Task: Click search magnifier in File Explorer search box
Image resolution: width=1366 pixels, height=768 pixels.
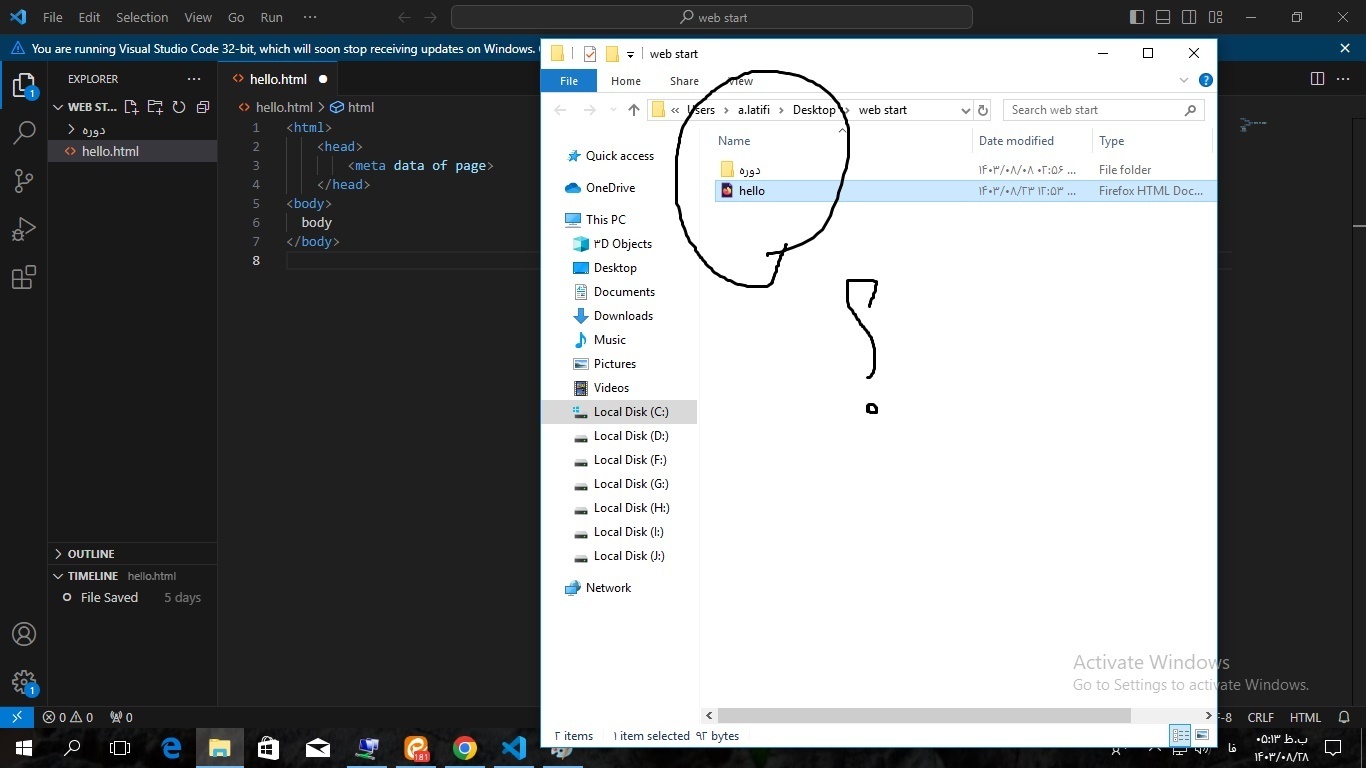Action: click(1190, 110)
